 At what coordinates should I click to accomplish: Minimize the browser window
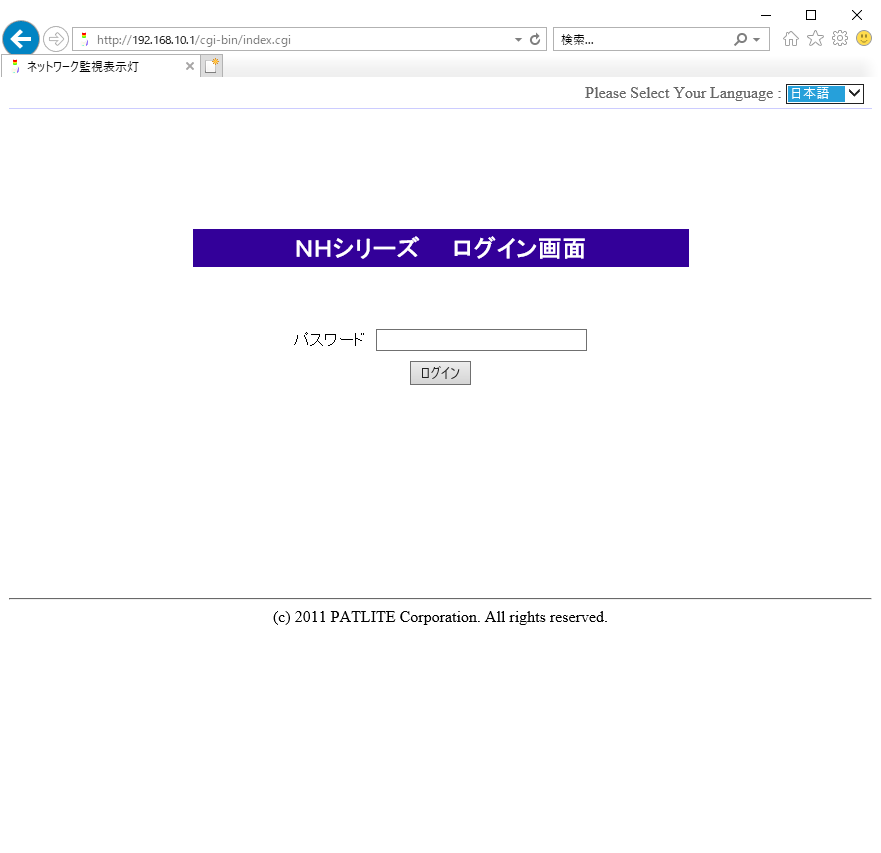coord(766,15)
